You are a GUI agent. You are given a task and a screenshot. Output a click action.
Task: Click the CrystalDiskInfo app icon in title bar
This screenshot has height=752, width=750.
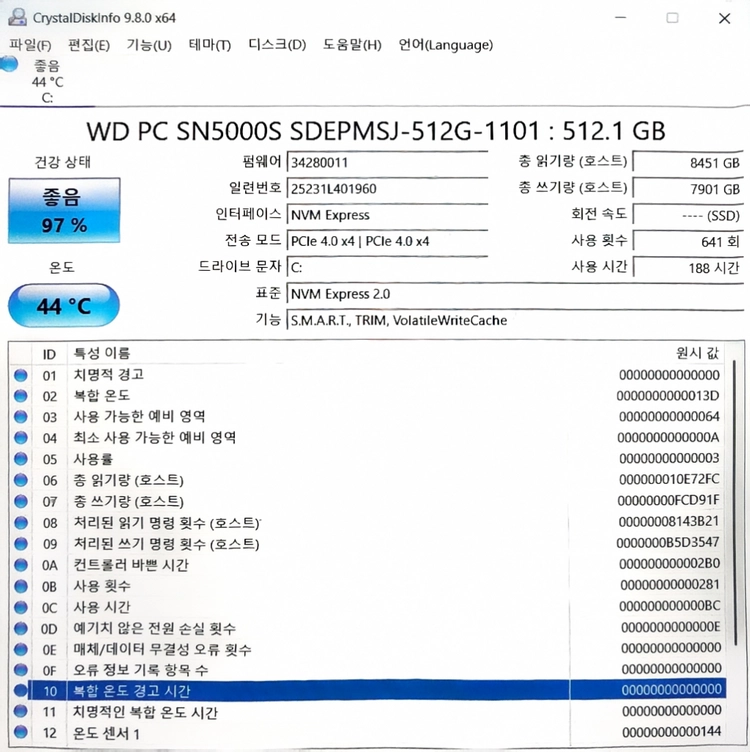click(x=17, y=17)
